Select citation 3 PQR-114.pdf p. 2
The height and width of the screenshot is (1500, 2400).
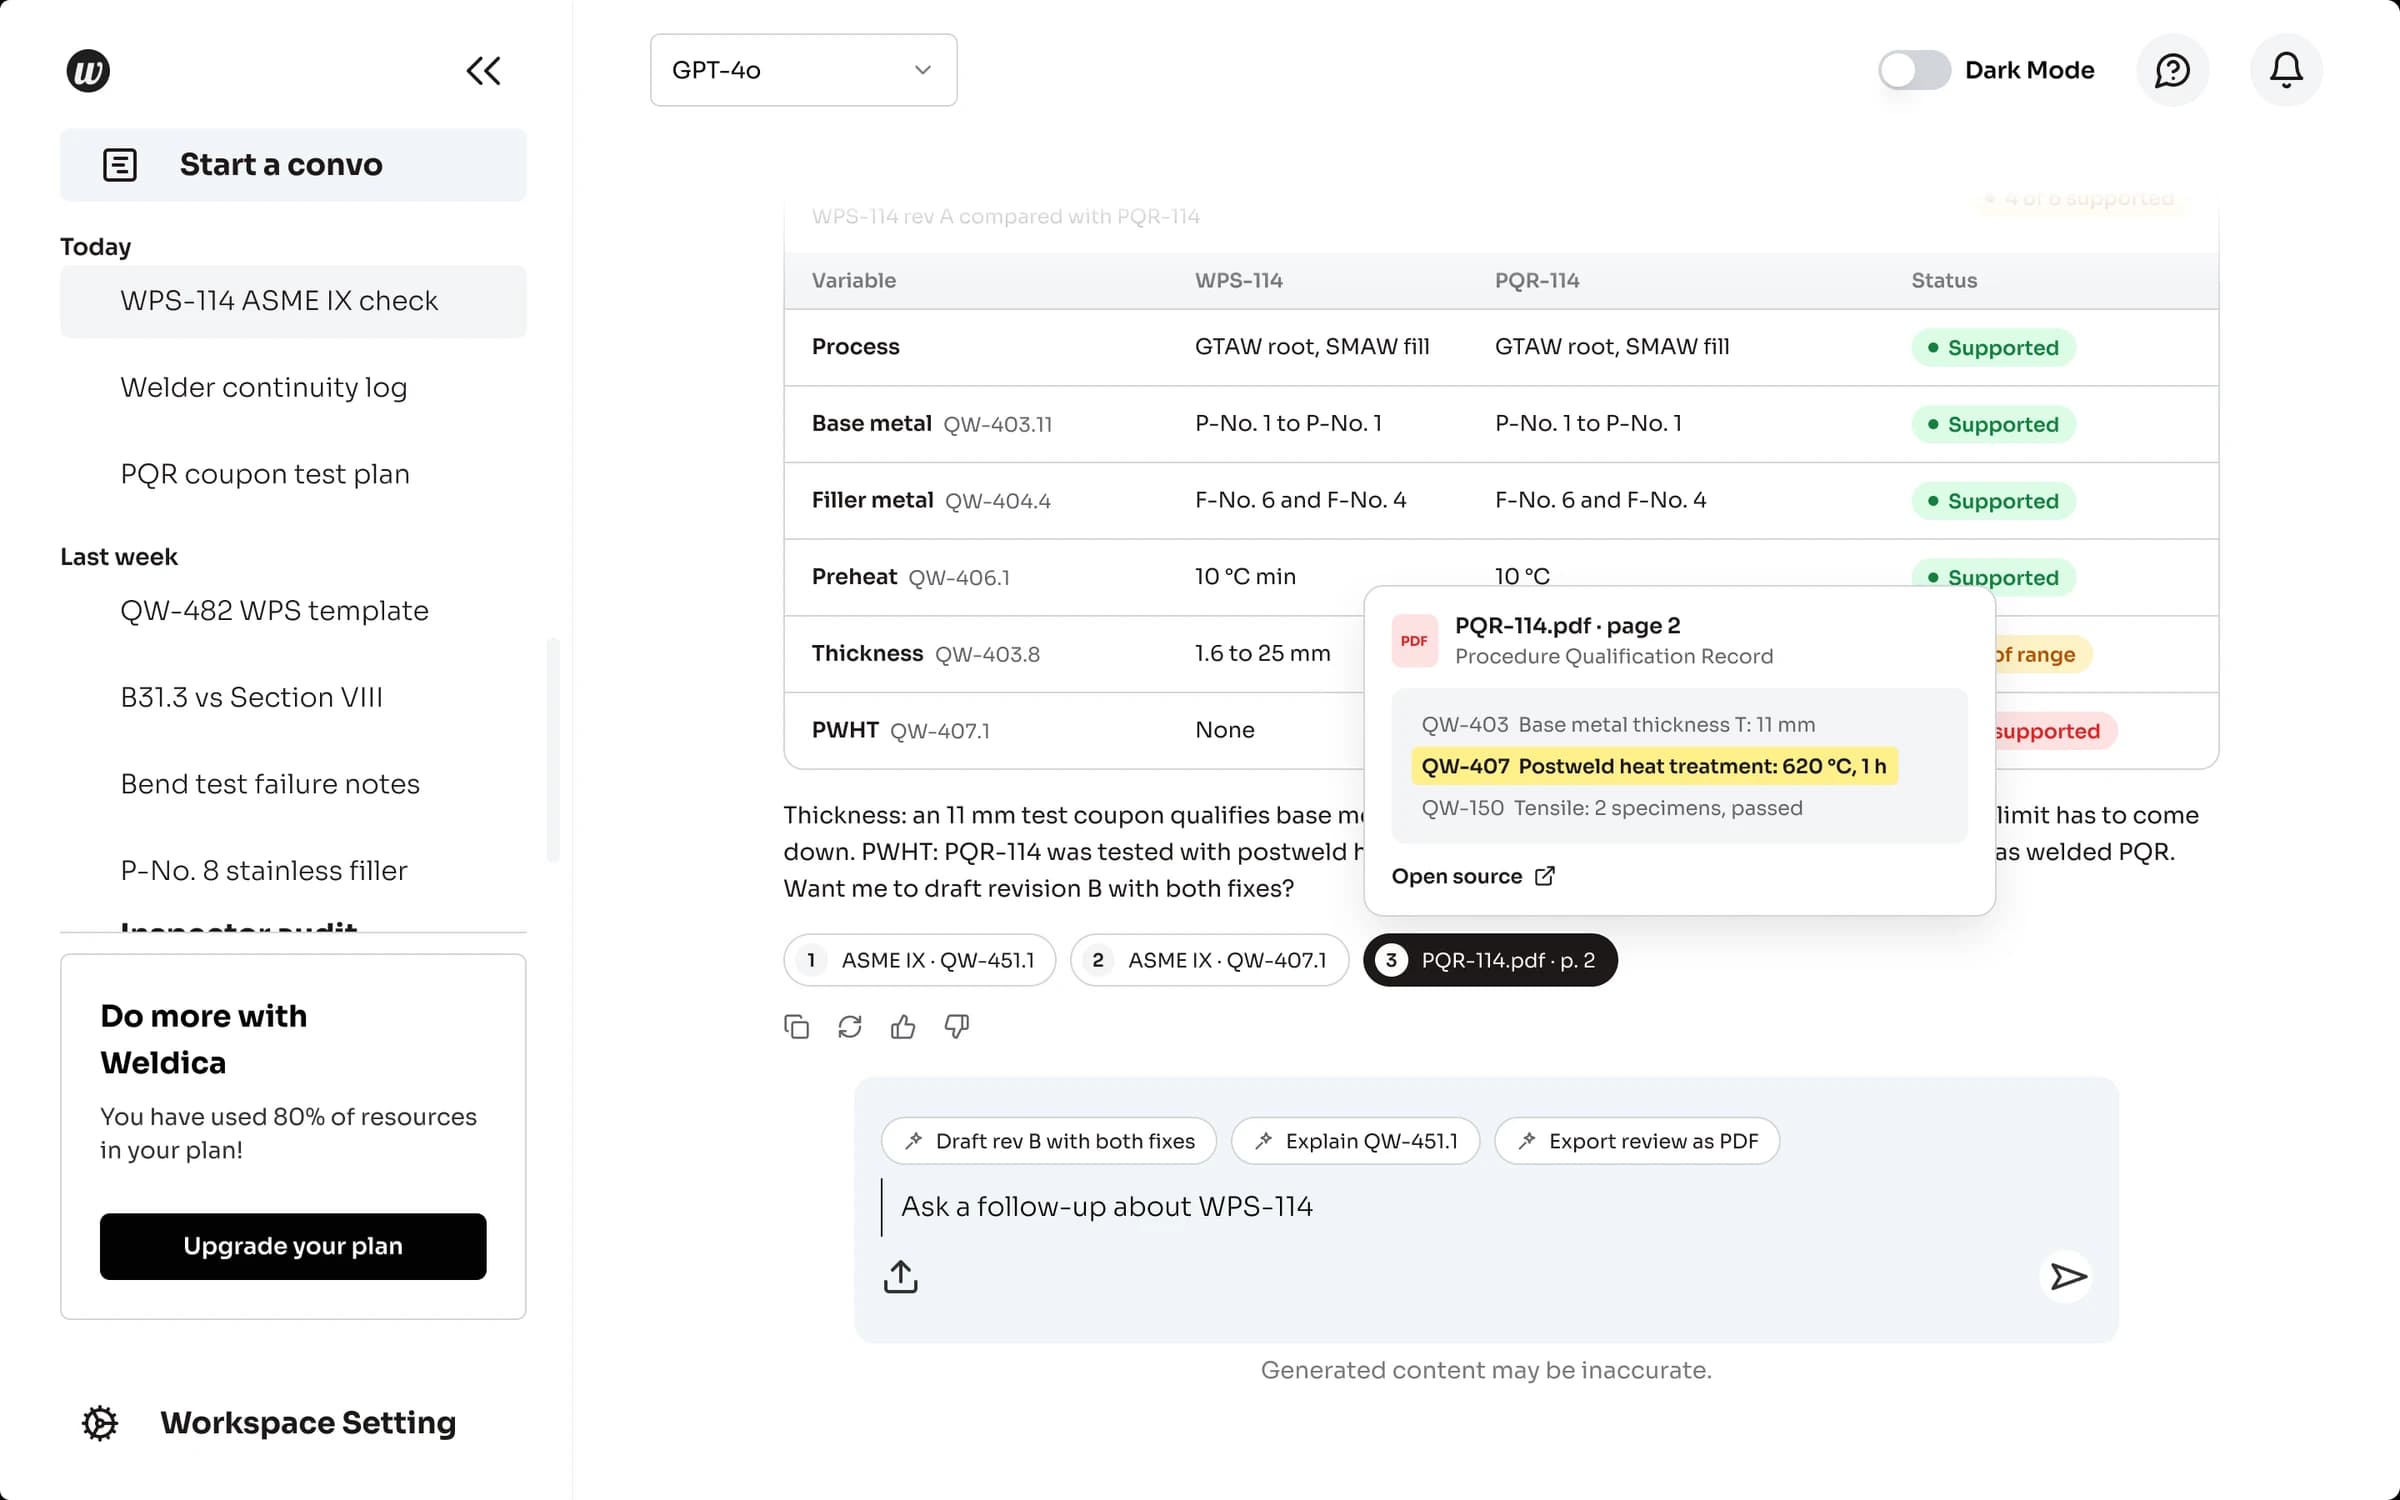point(1490,960)
